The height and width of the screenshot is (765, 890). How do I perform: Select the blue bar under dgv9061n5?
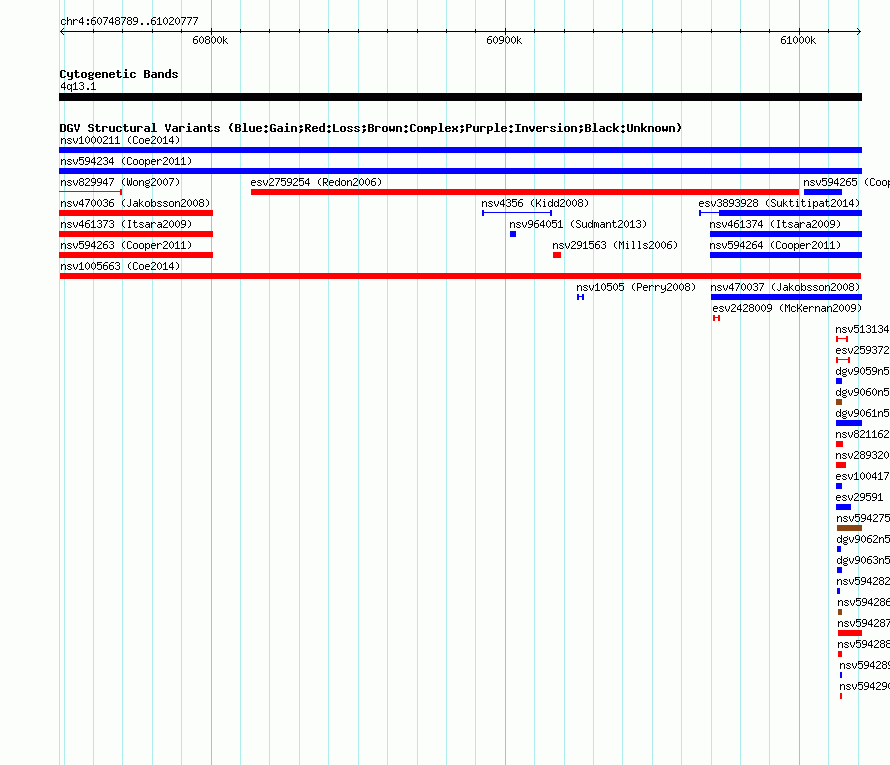pyautogui.click(x=849, y=423)
